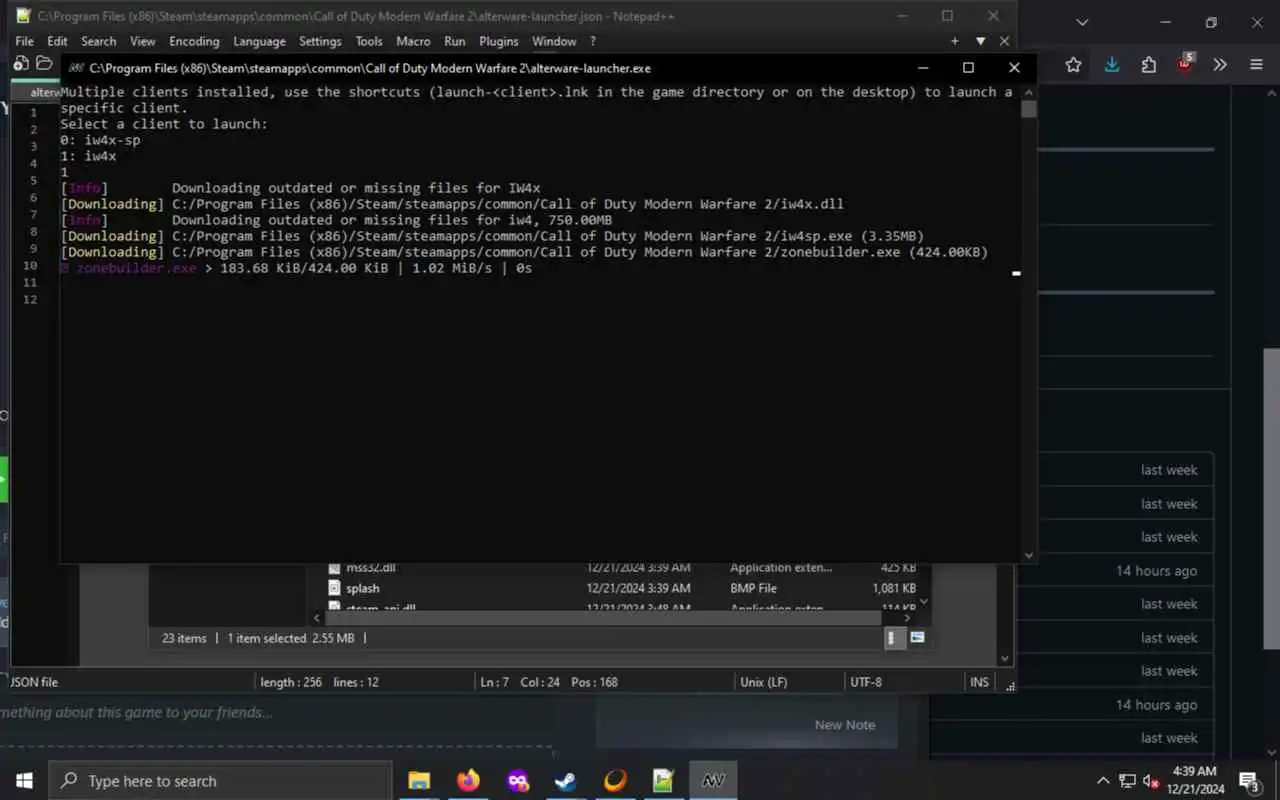1280x800 pixels.
Task: Expand the browser toolbar overflow chevrons
Action: (x=1220, y=65)
